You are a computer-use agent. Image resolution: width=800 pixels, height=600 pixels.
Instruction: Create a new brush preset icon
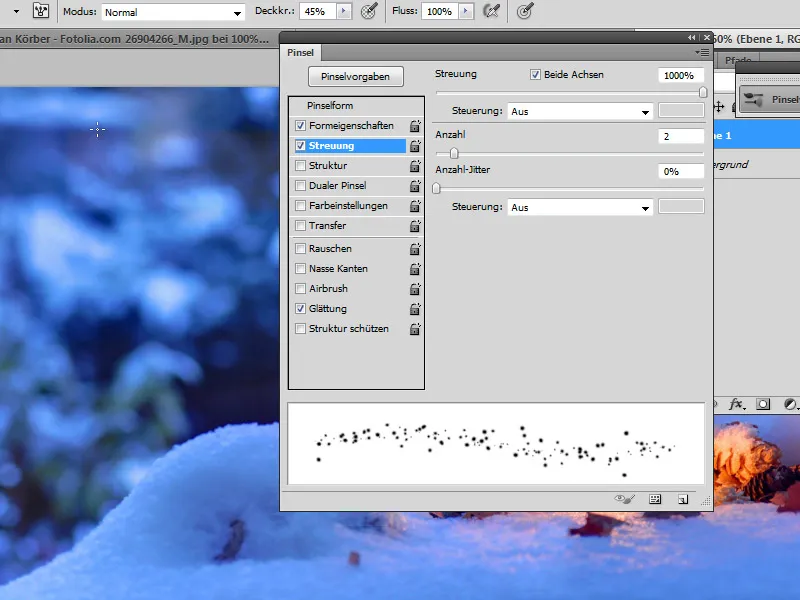[x=683, y=499]
